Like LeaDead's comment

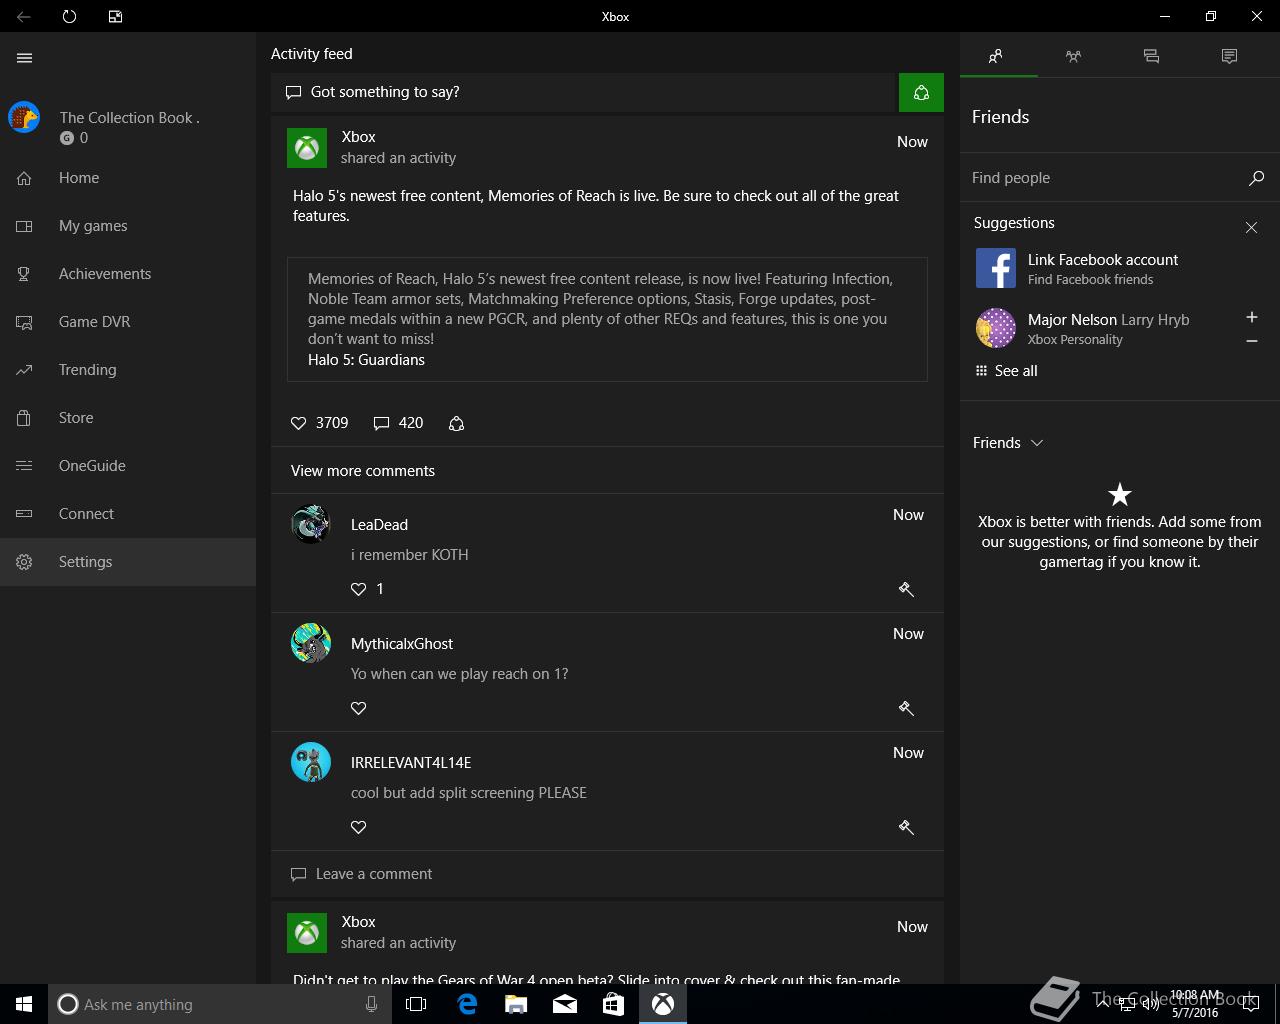coord(358,589)
